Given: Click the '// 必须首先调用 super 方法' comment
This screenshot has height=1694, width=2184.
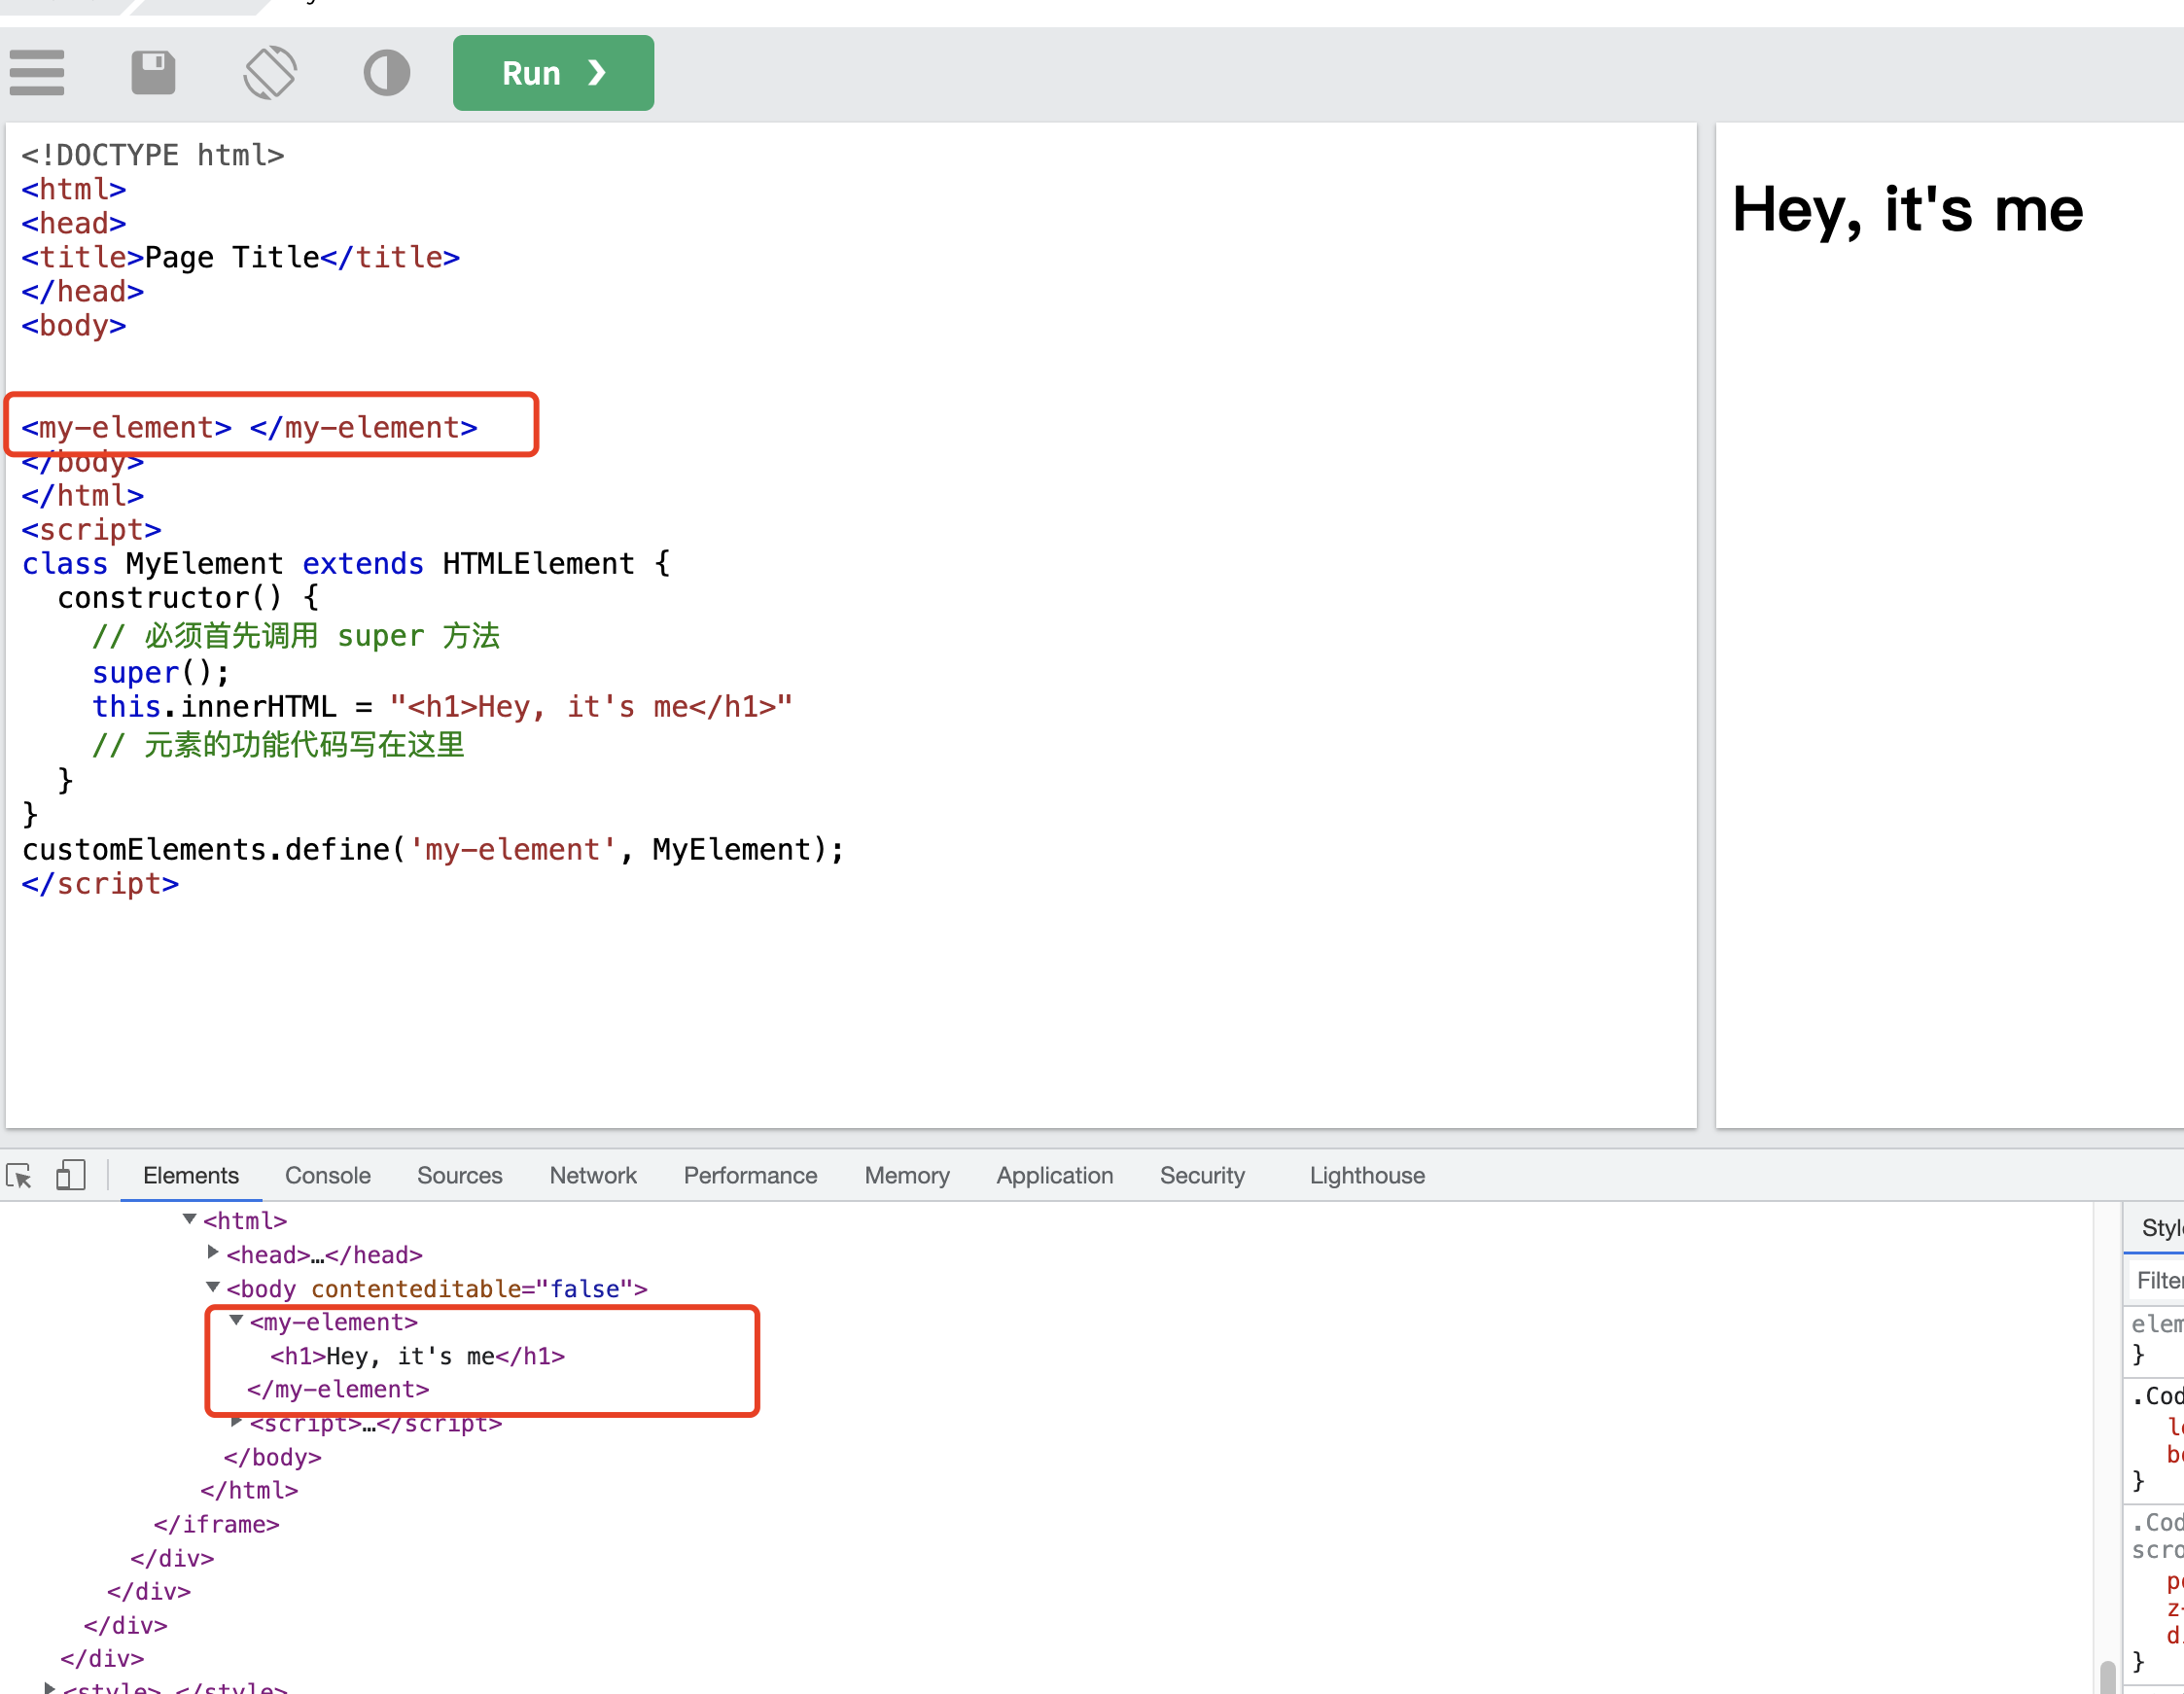Looking at the screenshot, I should pos(296,635).
